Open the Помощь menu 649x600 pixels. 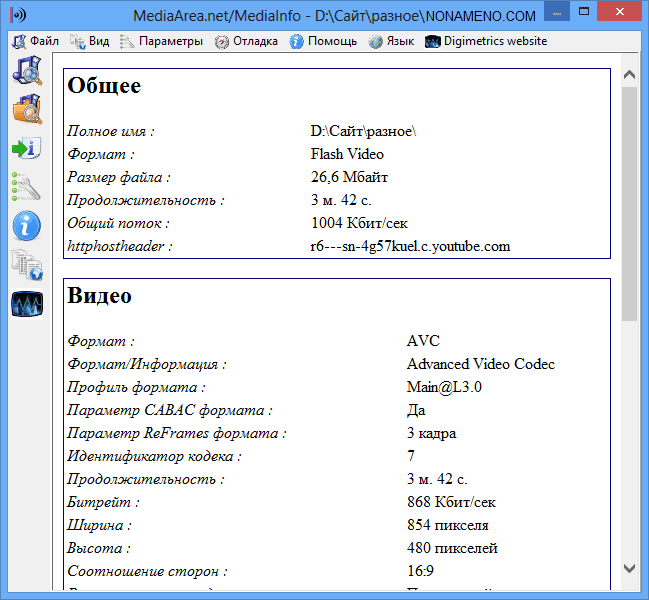(323, 41)
